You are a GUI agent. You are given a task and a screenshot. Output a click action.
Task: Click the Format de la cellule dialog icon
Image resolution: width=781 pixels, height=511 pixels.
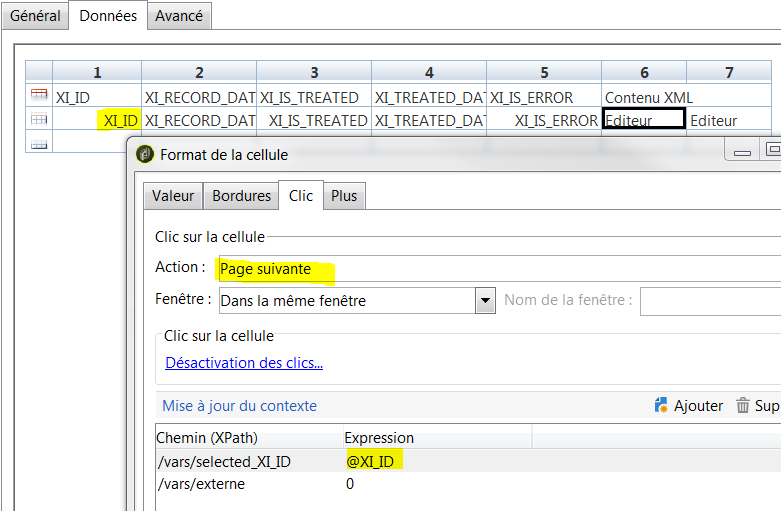pyautogui.click(x=144, y=154)
